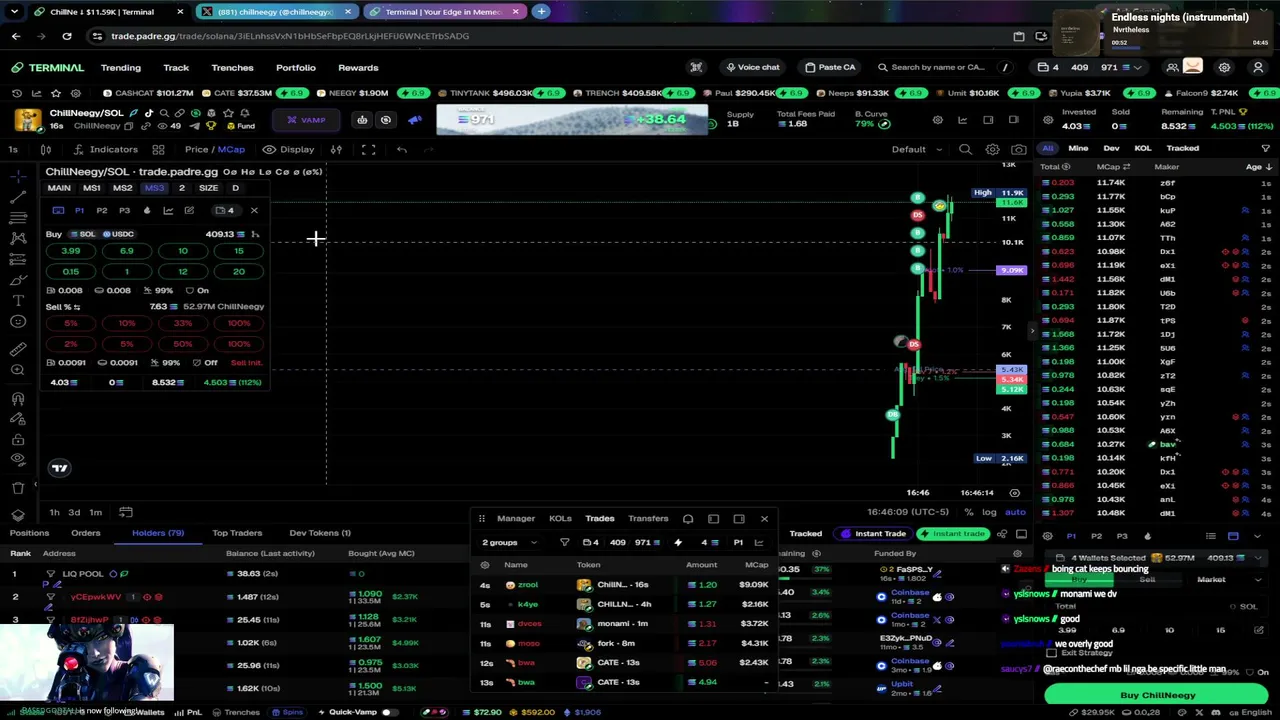Toggle MEV protection Off setting for sells
This screenshot has width=1280, height=720.
click(204, 363)
